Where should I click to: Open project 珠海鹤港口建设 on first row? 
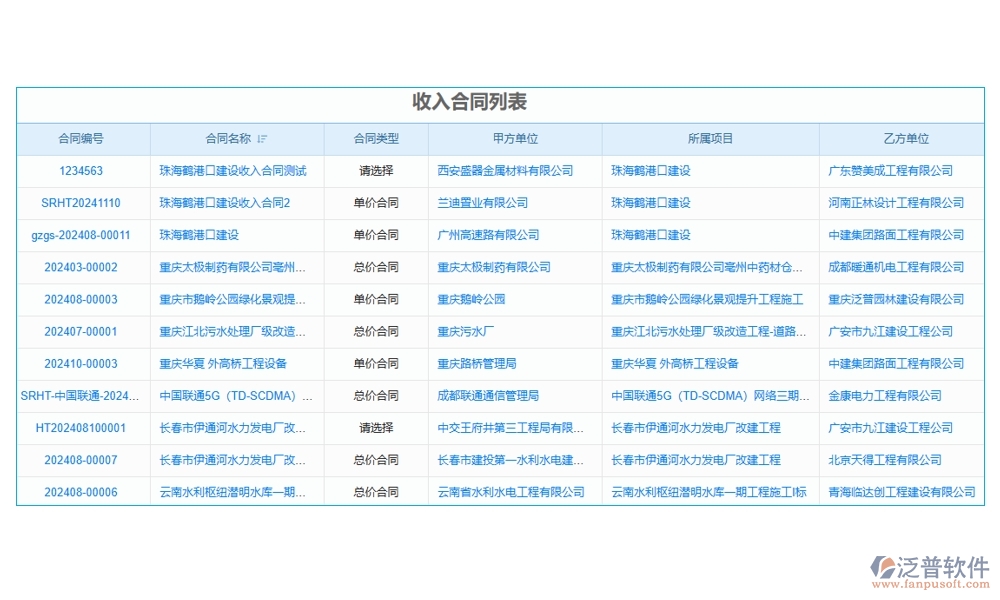(650, 170)
